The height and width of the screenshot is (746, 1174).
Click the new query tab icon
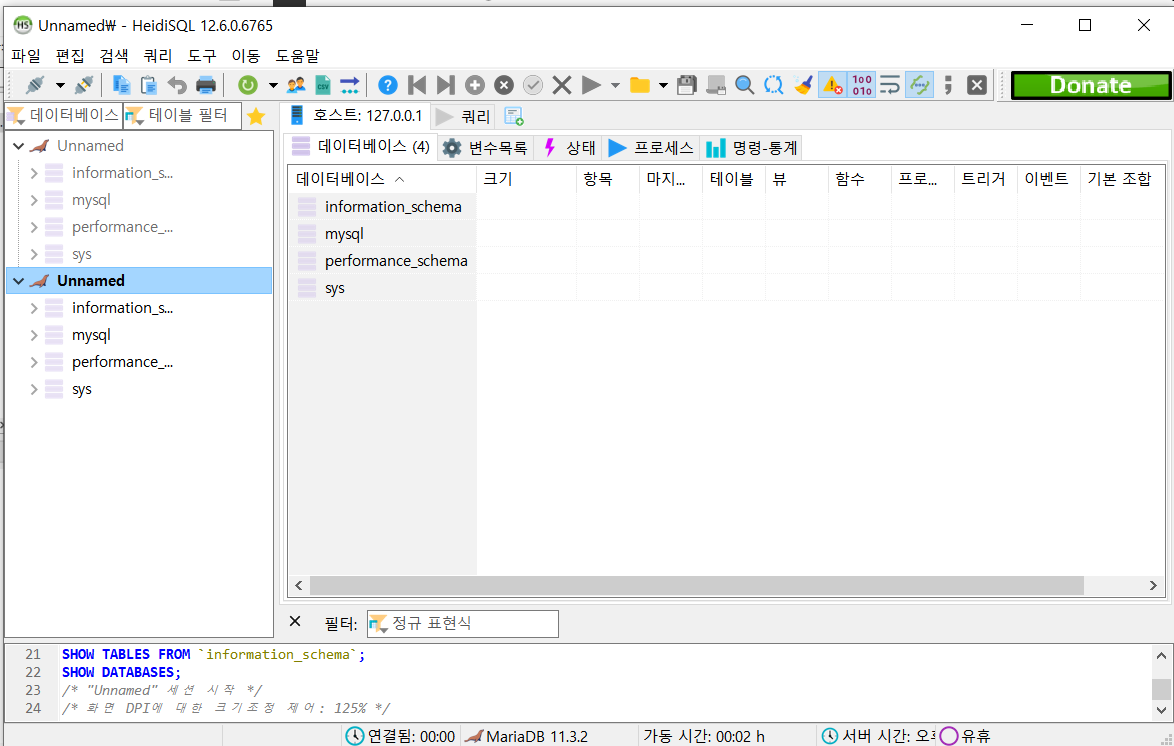tap(514, 117)
